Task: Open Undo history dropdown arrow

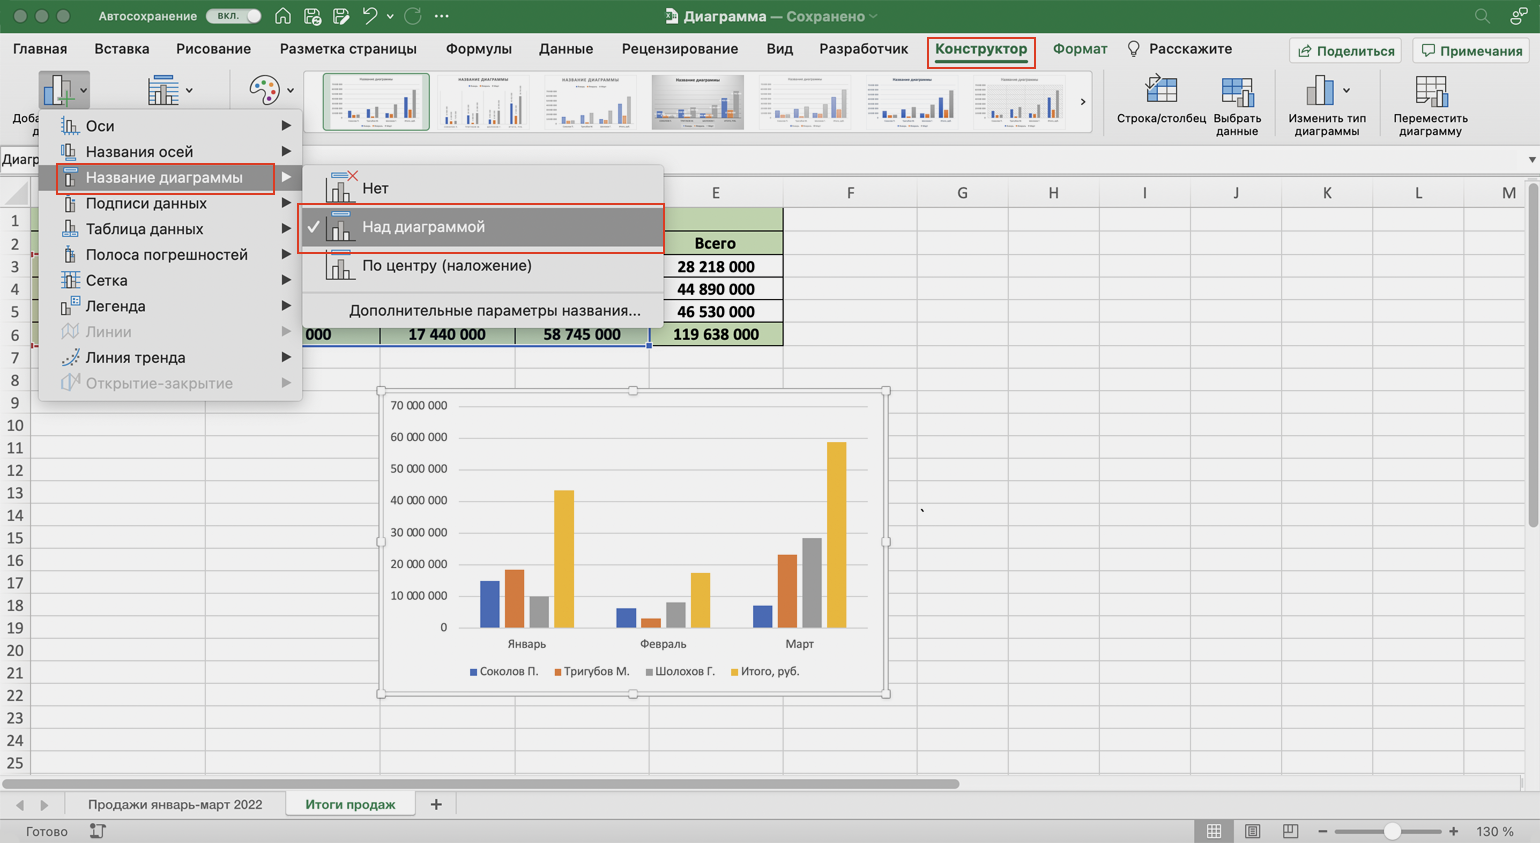Action: click(390, 16)
